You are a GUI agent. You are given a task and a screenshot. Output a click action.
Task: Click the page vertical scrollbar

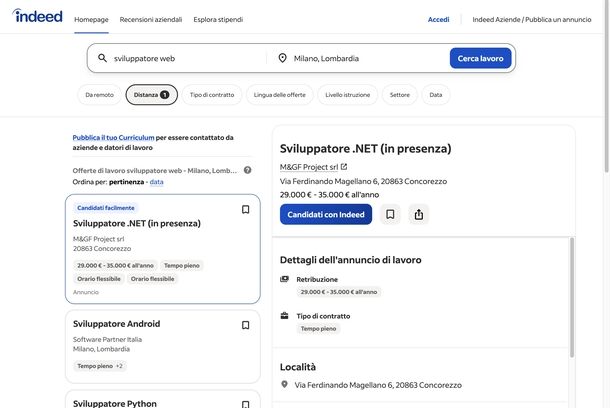point(607,86)
